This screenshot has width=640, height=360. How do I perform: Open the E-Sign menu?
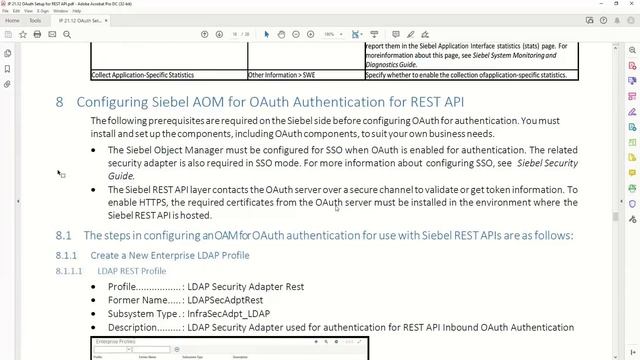tap(43, 11)
